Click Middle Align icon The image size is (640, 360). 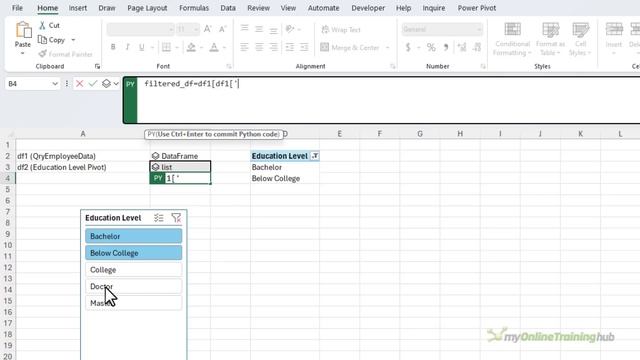coord(259,29)
